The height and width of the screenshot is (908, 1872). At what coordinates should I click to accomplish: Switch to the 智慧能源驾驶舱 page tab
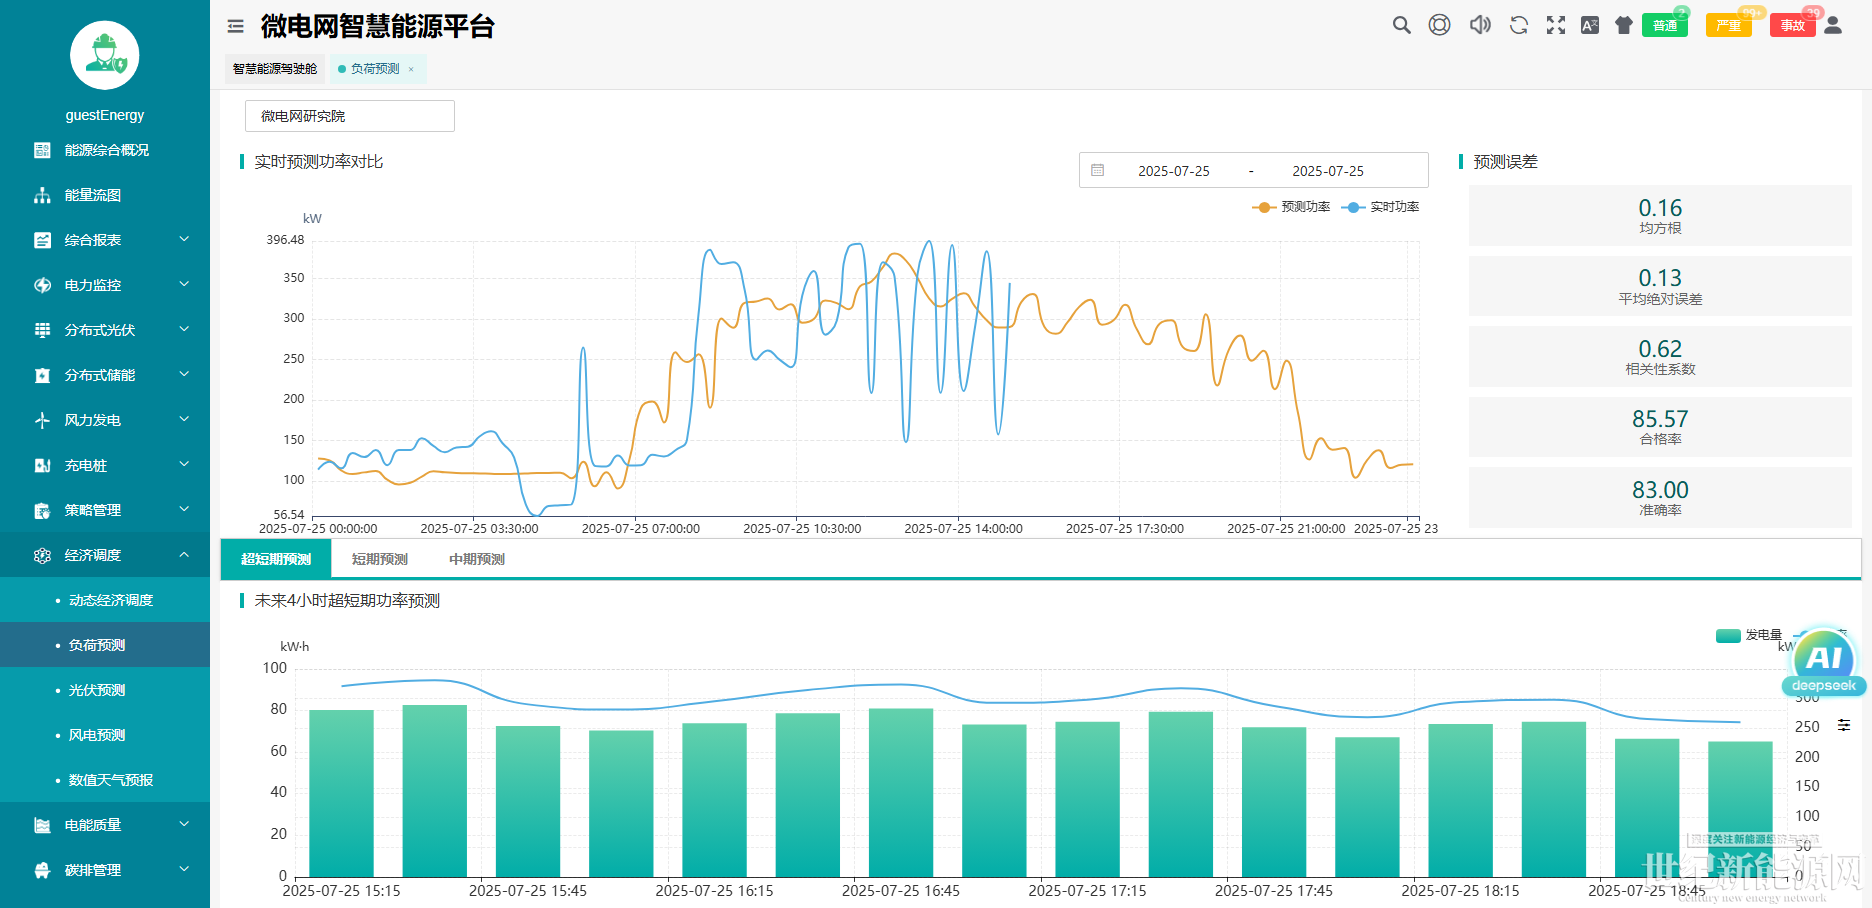(275, 69)
